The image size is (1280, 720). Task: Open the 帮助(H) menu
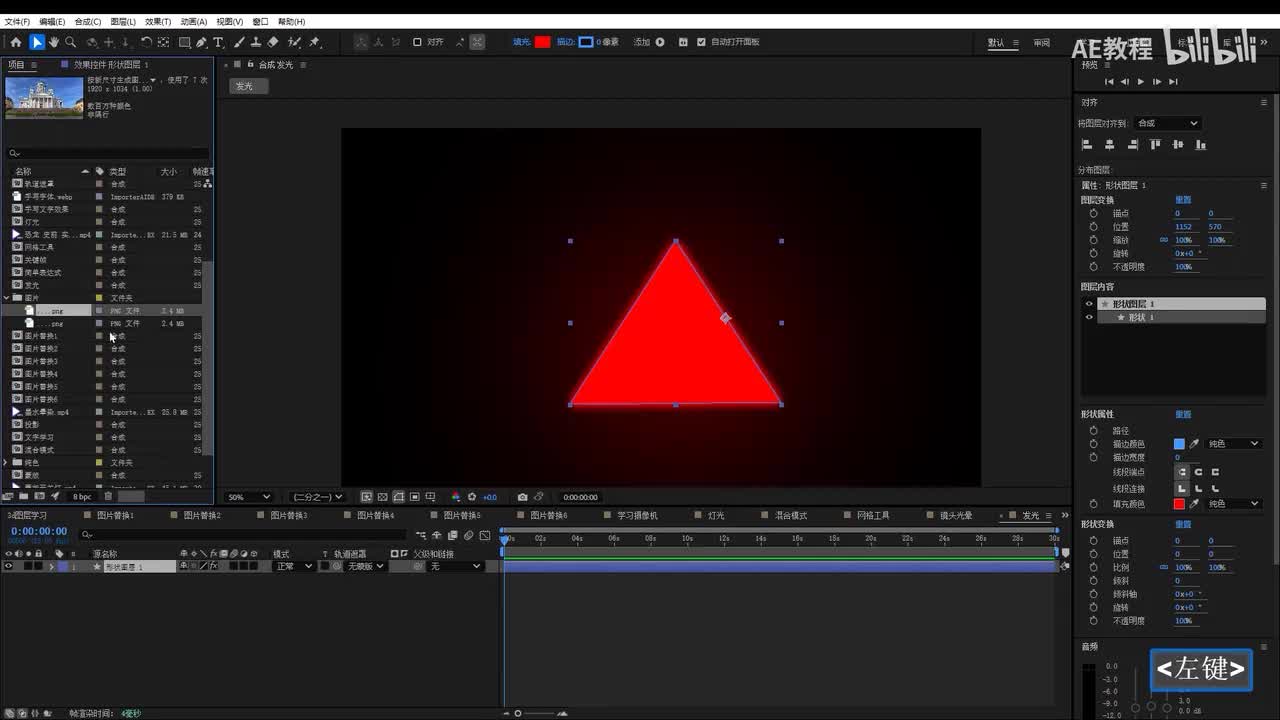point(291,21)
